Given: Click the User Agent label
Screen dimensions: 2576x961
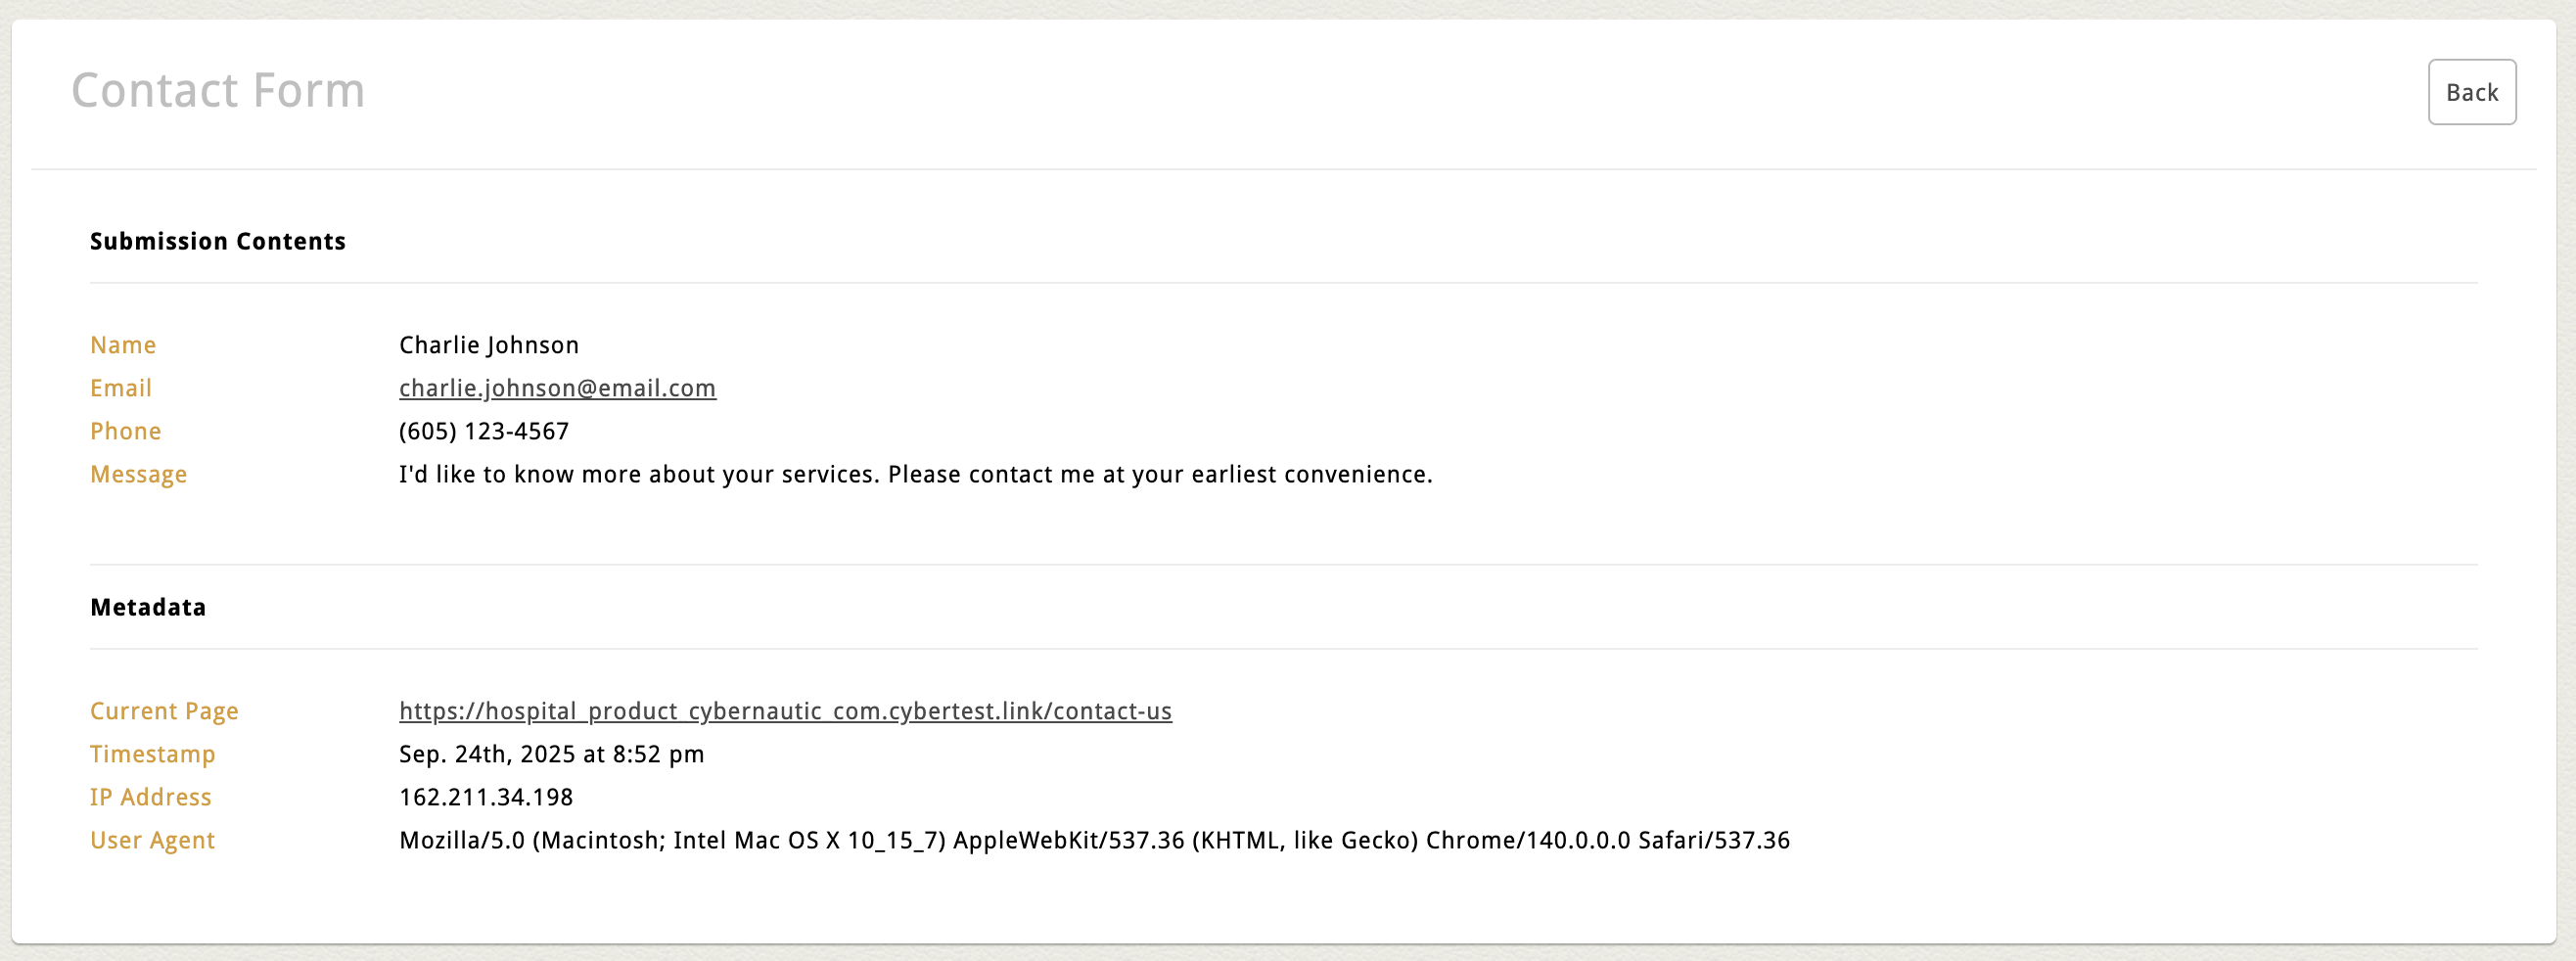Looking at the screenshot, I should [x=153, y=840].
